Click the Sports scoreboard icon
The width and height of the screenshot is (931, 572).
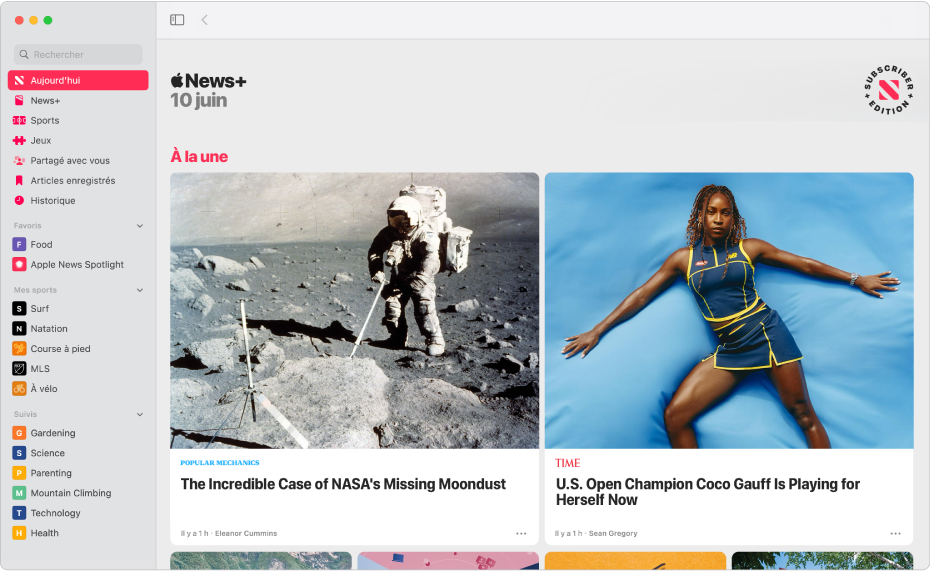[19, 121]
